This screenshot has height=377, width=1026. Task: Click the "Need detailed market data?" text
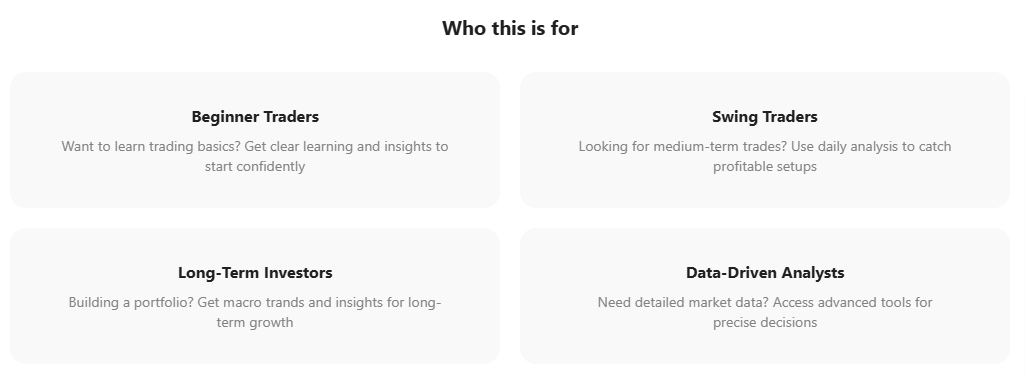pyautogui.click(x=683, y=302)
